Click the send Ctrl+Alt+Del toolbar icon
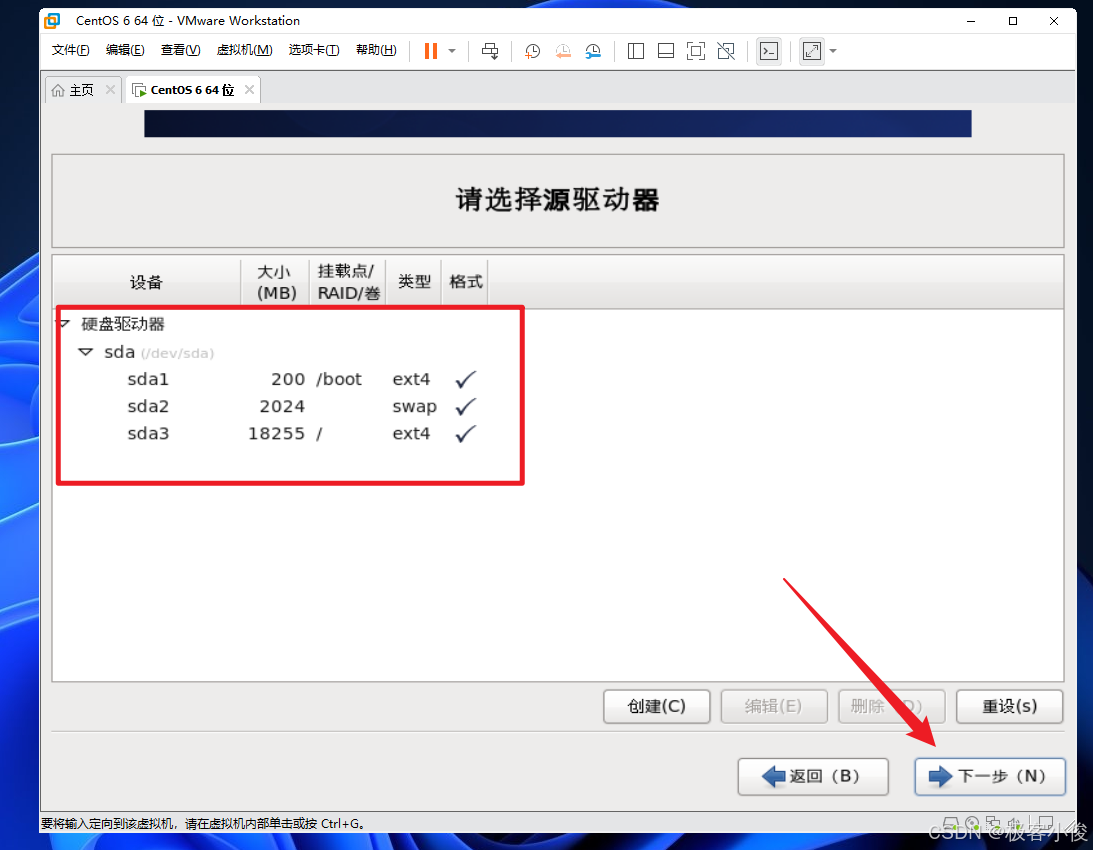 pos(490,51)
